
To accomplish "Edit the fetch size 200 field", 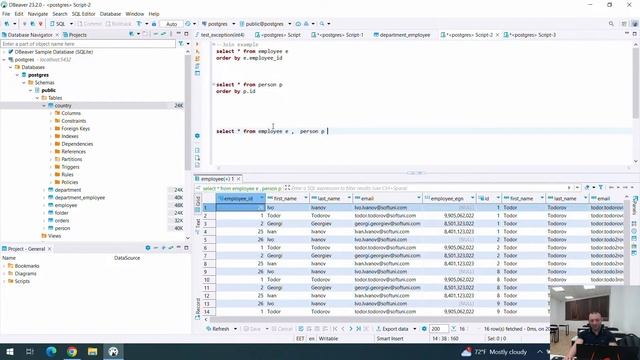I will coord(438,329).
